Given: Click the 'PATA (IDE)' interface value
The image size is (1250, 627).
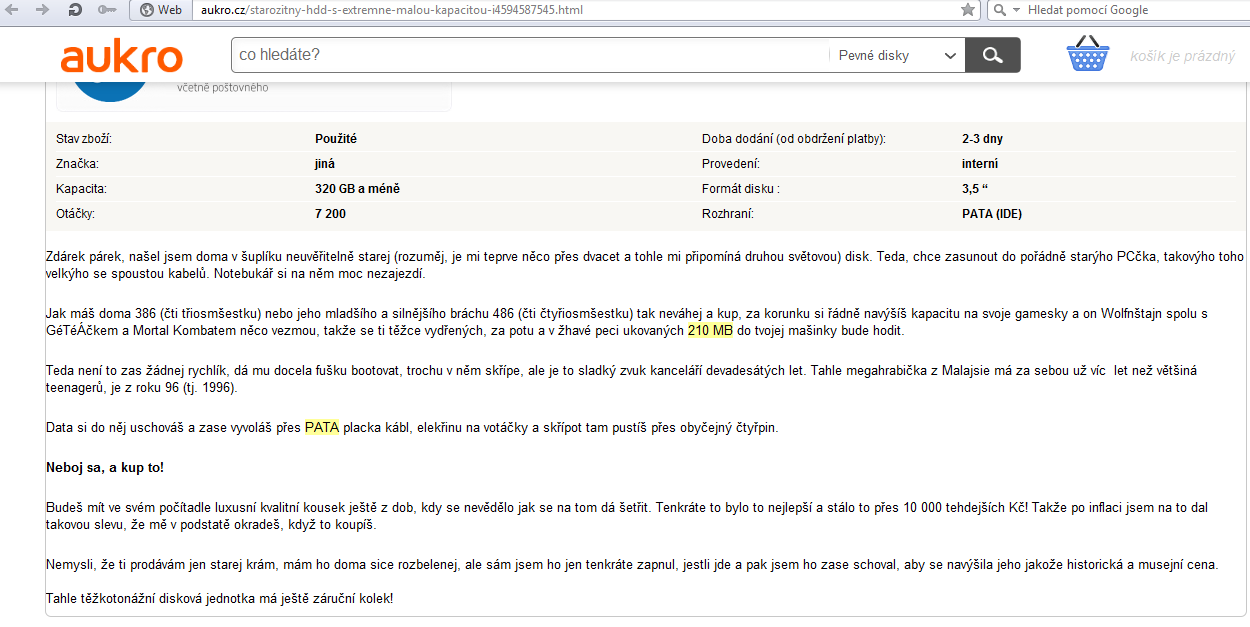Looking at the screenshot, I should click(991, 214).
